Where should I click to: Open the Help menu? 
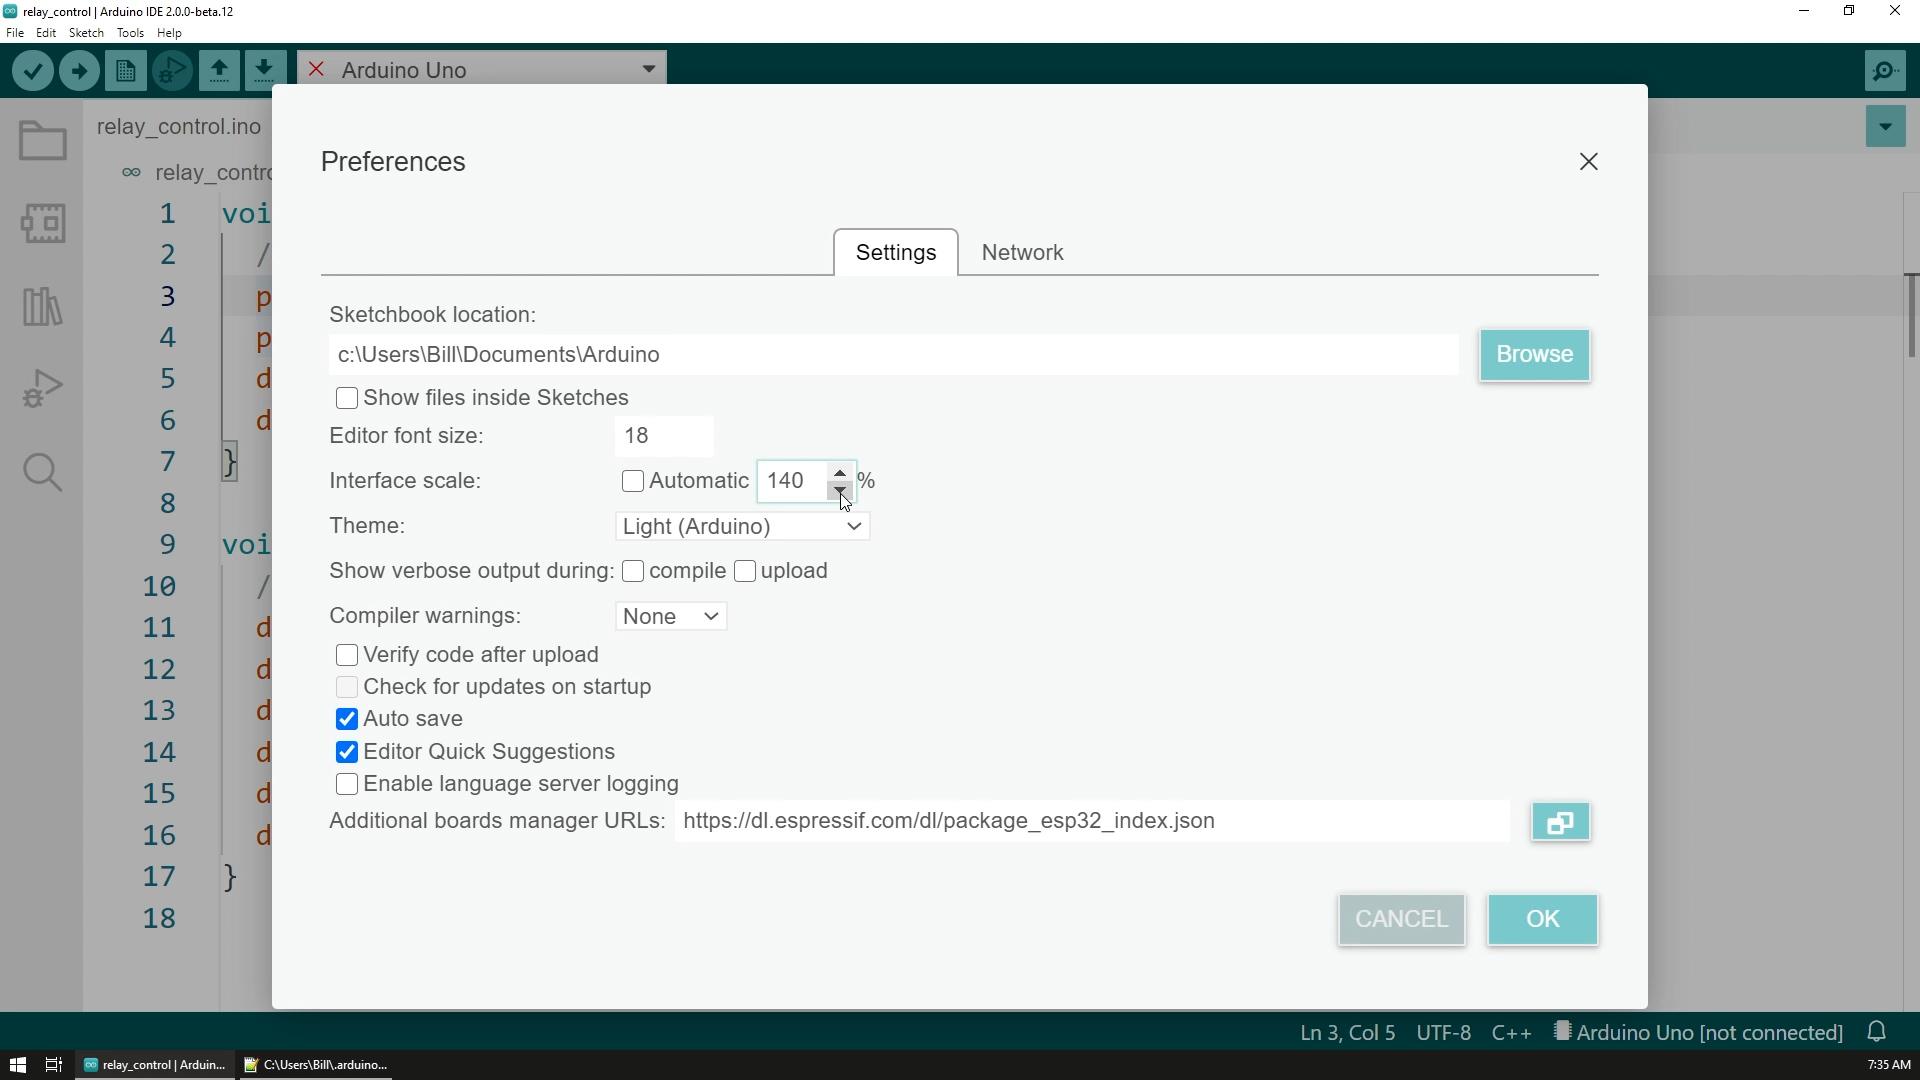tap(169, 33)
